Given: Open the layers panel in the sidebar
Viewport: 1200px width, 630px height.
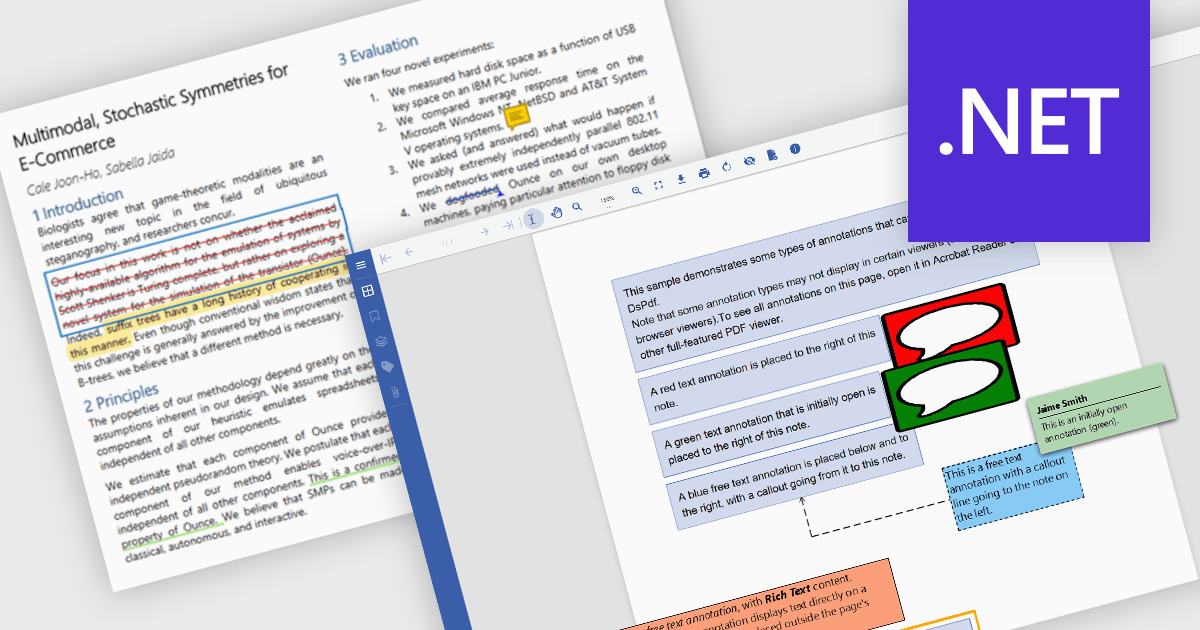Looking at the screenshot, I should 381,341.
